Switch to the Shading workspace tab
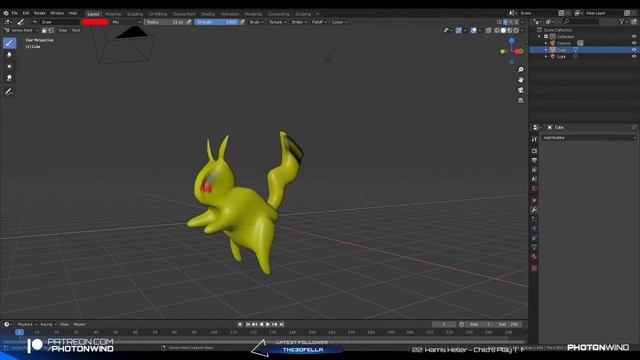This screenshot has height=360, width=640. [208, 14]
